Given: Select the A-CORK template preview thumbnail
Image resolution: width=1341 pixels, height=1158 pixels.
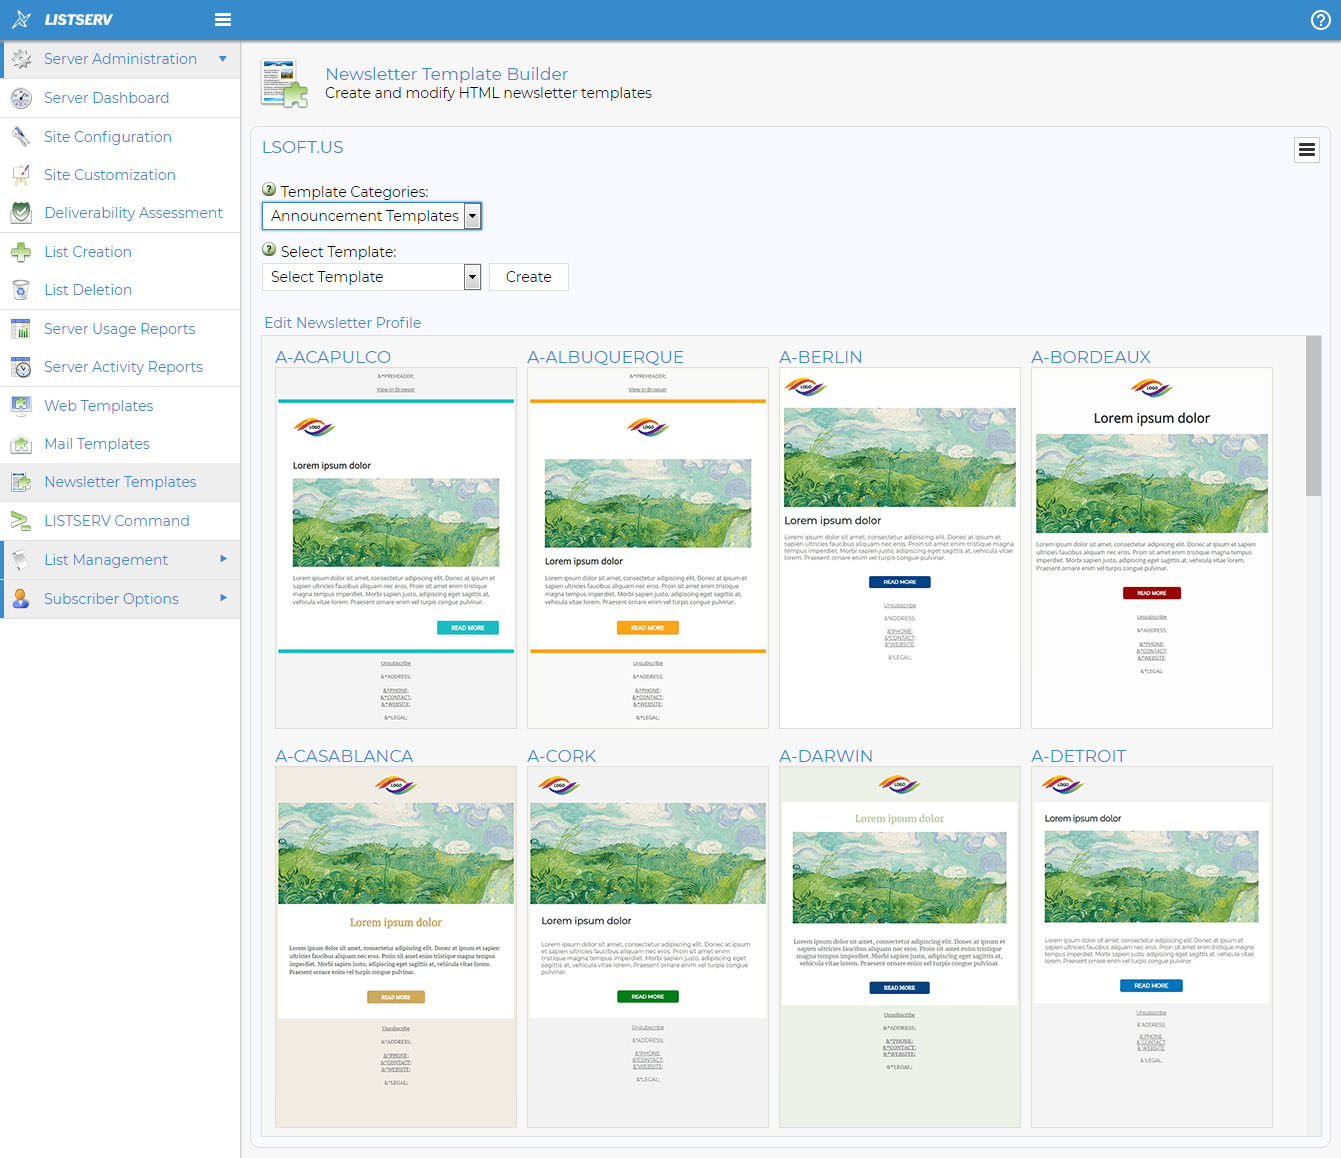Looking at the screenshot, I should [x=648, y=947].
